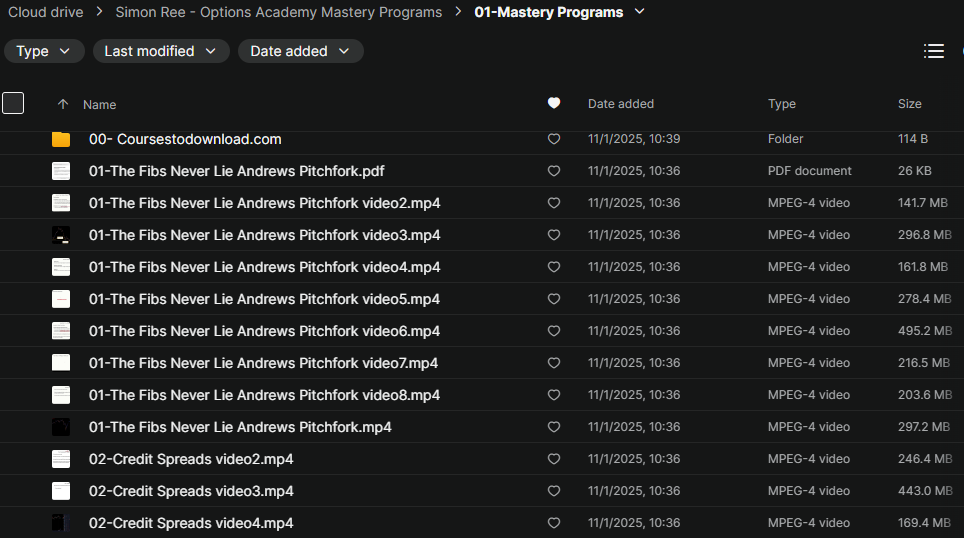The image size is (964, 538).
Task: Sort by Date added column header
Action: tap(620, 104)
